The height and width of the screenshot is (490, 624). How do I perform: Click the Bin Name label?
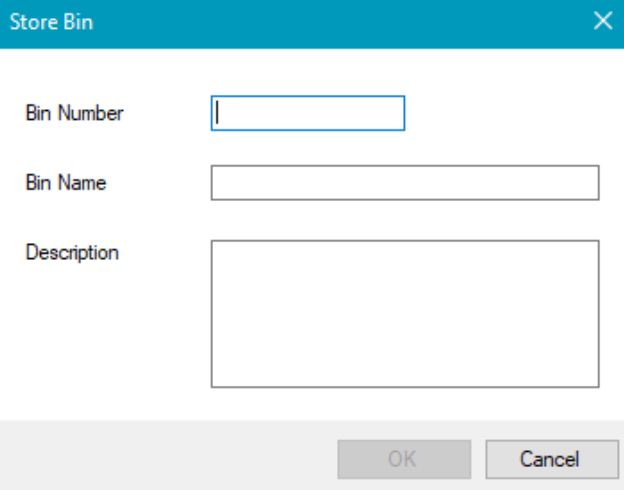[x=66, y=183]
